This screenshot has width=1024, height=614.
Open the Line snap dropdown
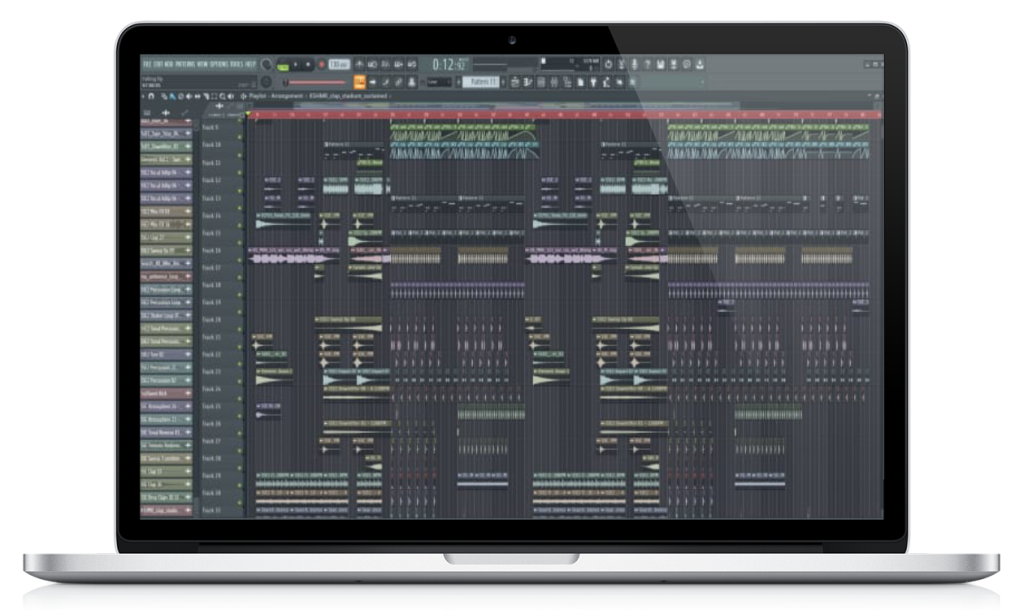point(438,82)
